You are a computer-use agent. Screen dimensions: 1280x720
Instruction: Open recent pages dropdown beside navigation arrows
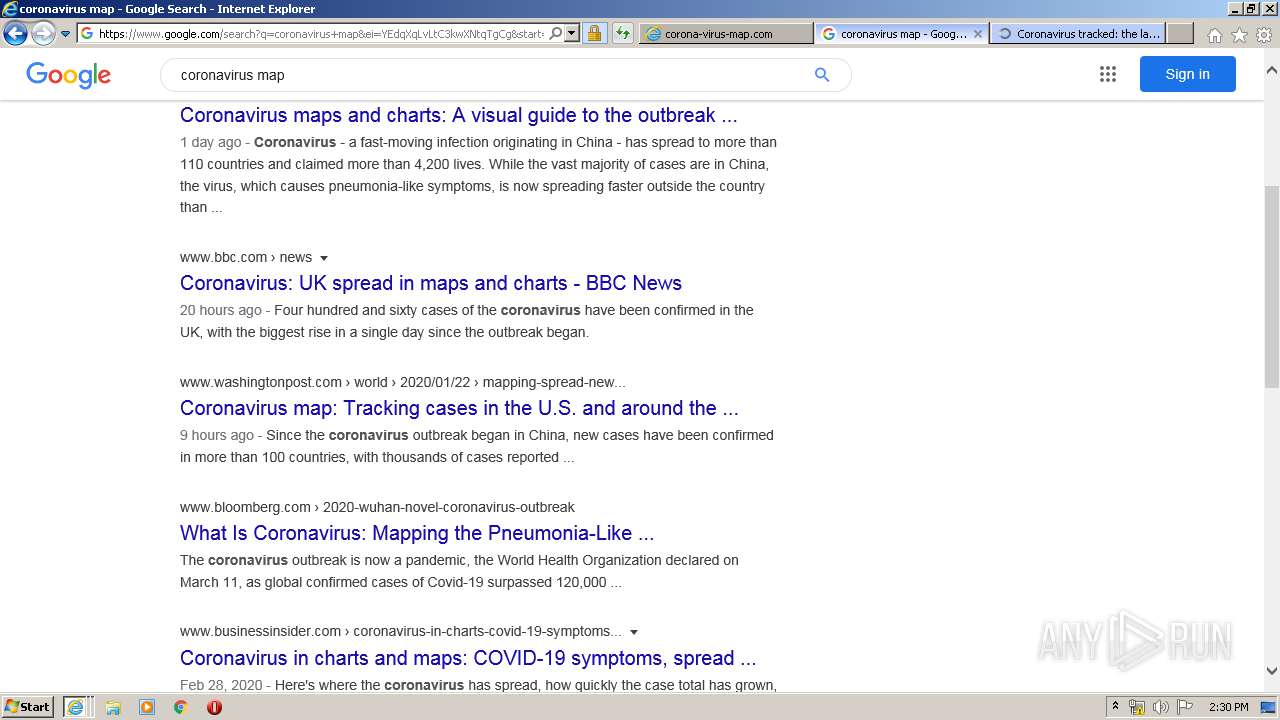(66, 34)
